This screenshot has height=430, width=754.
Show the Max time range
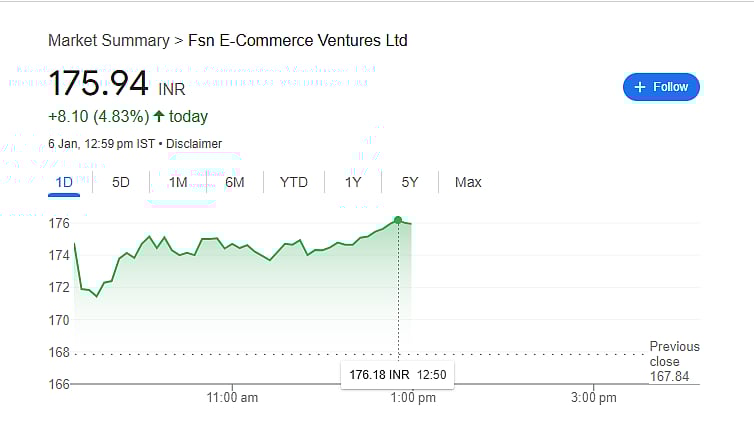tap(468, 182)
